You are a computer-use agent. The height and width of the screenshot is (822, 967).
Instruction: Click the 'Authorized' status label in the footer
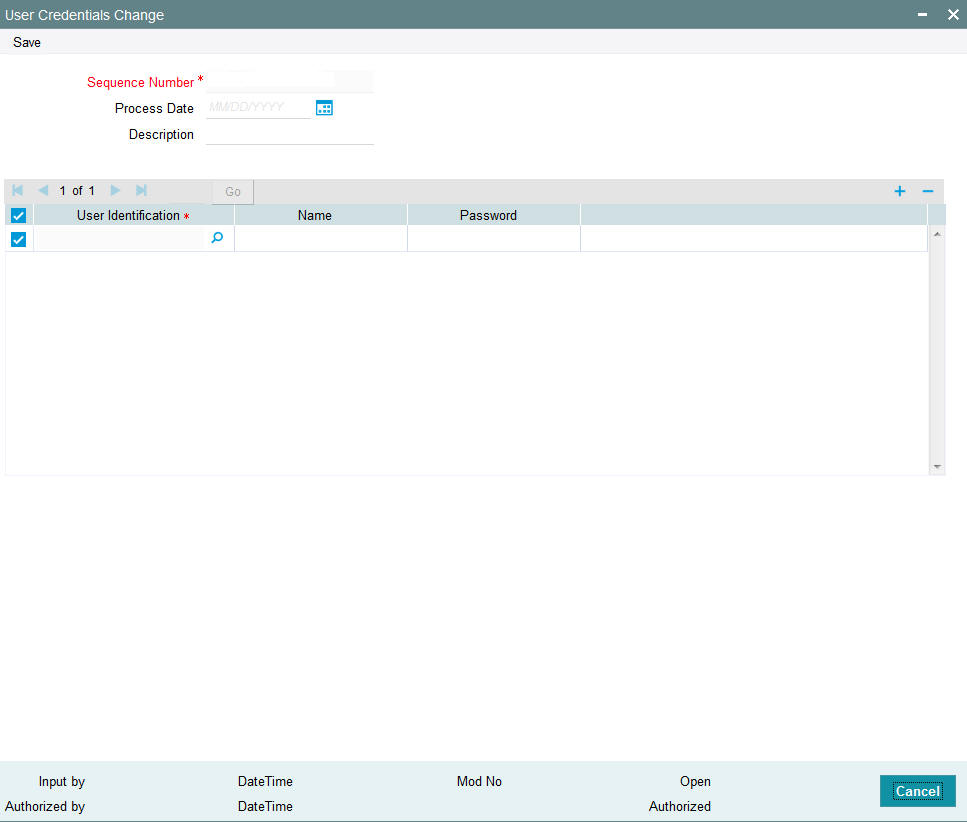coord(680,806)
